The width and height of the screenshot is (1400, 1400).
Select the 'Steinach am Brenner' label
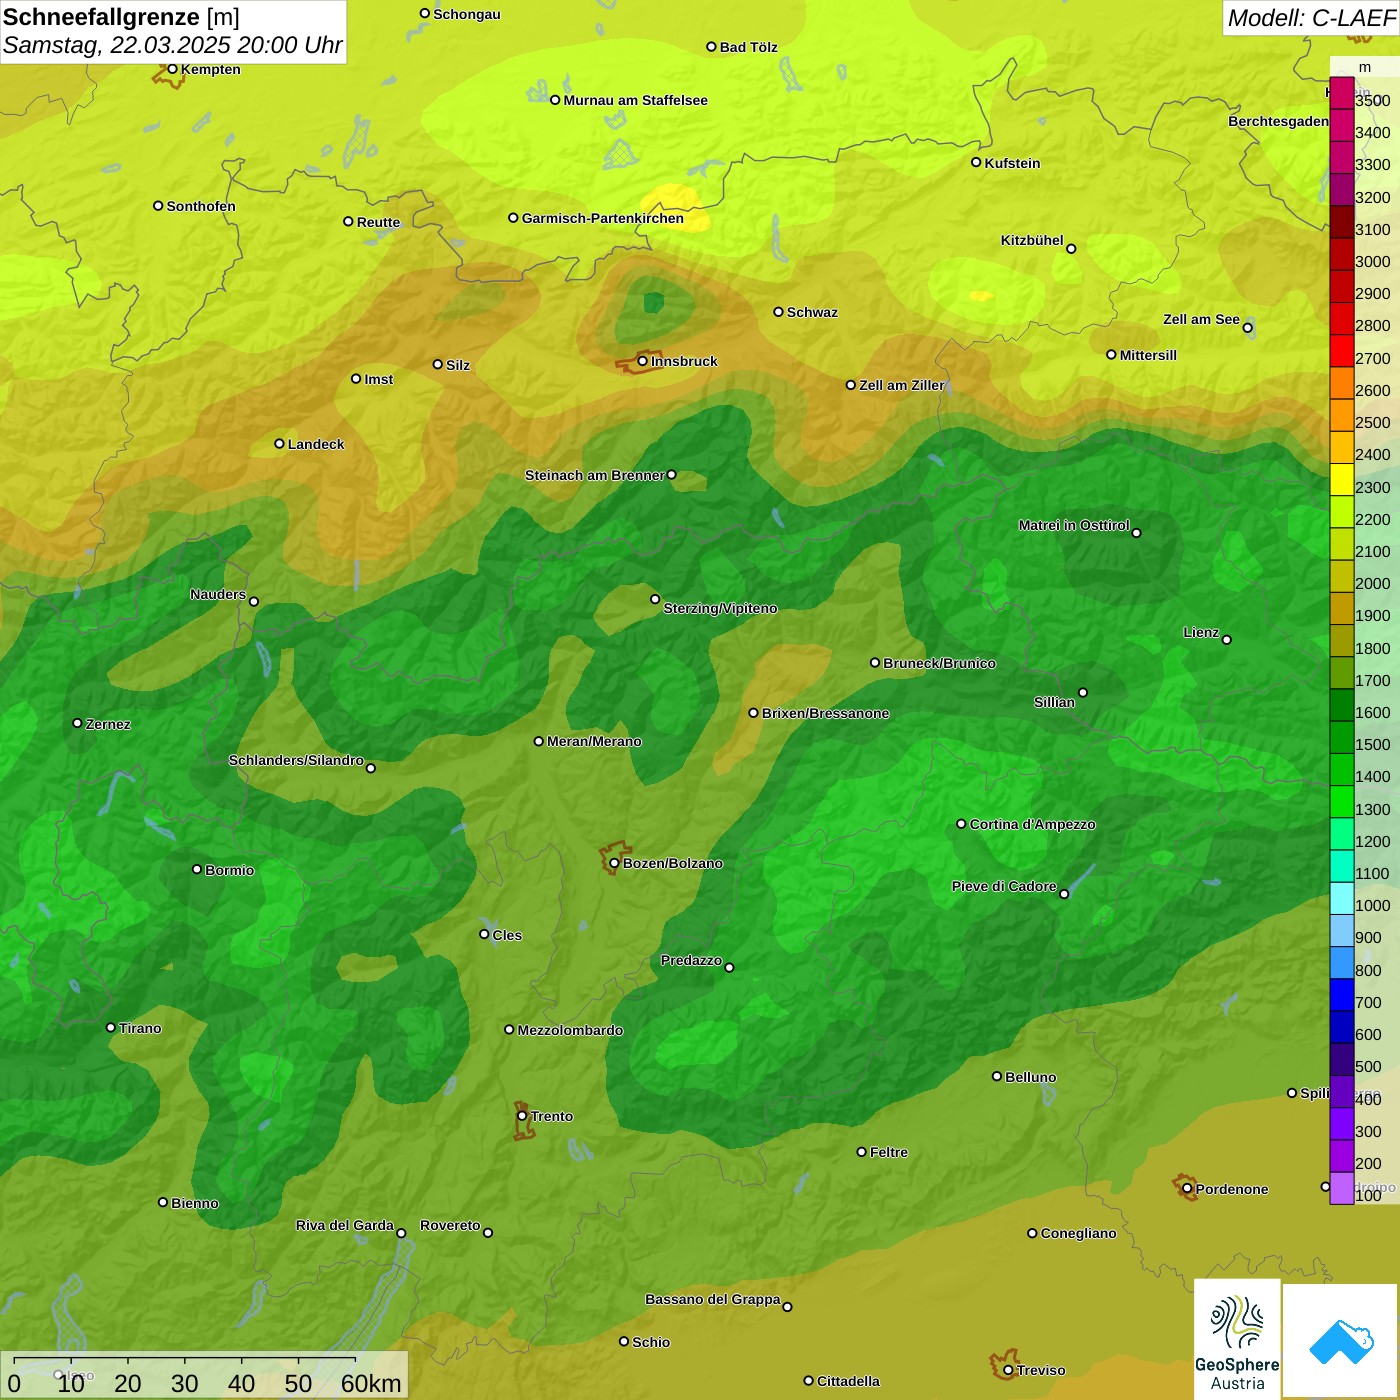(594, 475)
